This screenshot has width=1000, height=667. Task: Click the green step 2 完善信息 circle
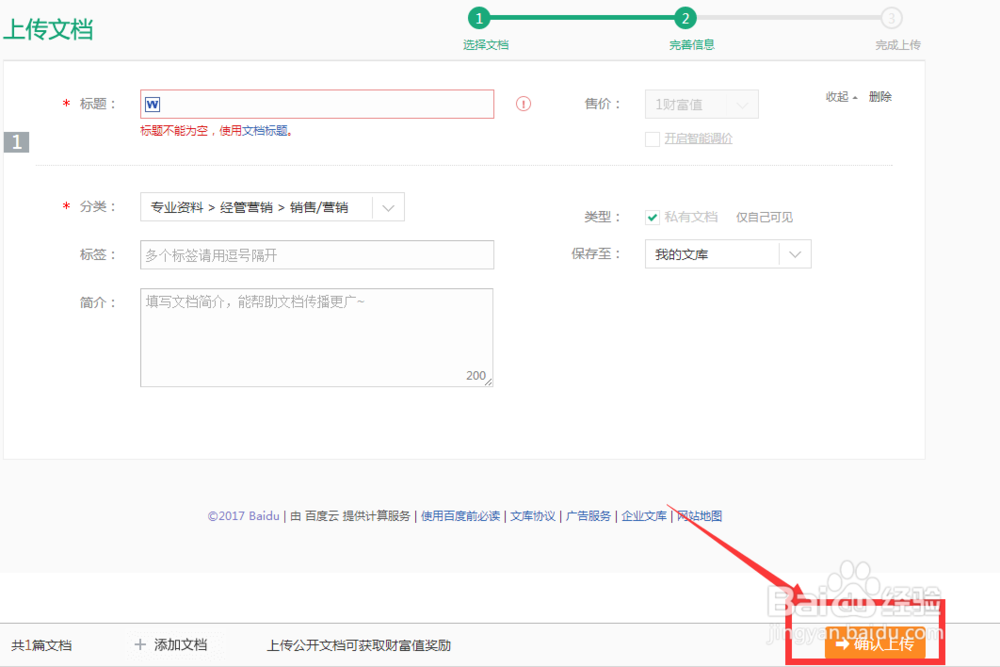685,18
